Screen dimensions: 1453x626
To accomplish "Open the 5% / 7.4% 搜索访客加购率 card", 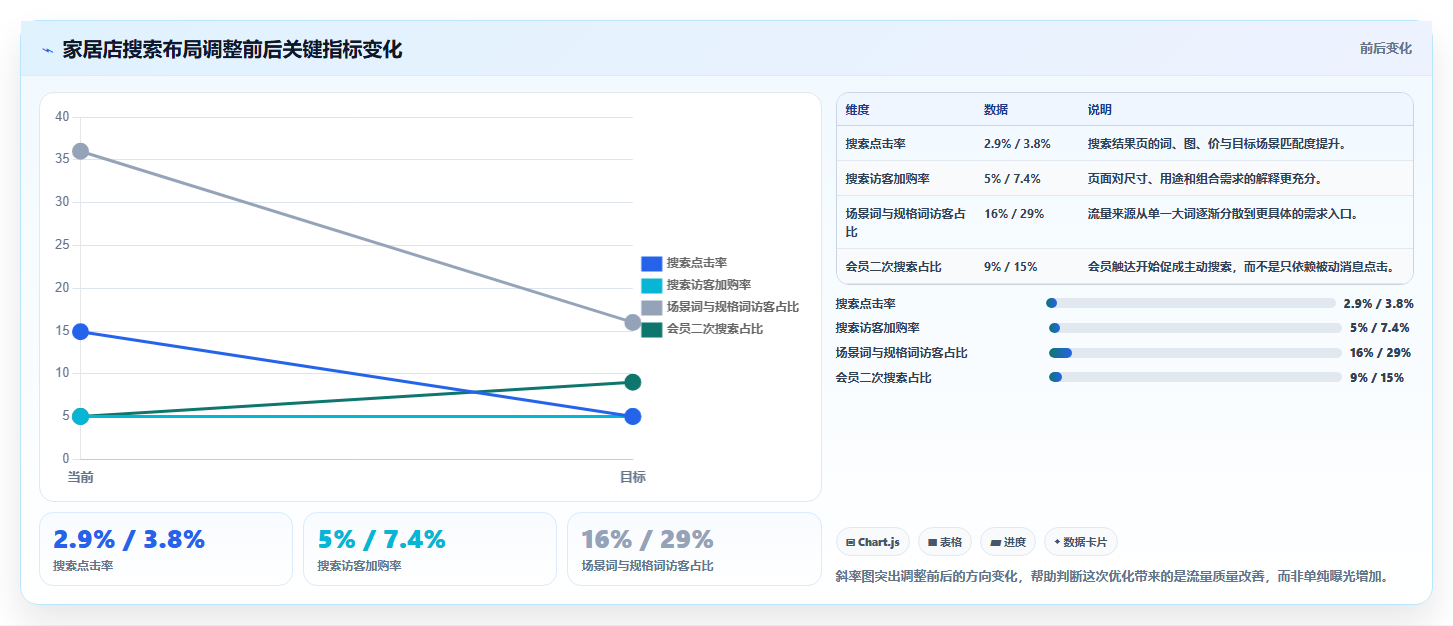I will (x=430, y=549).
